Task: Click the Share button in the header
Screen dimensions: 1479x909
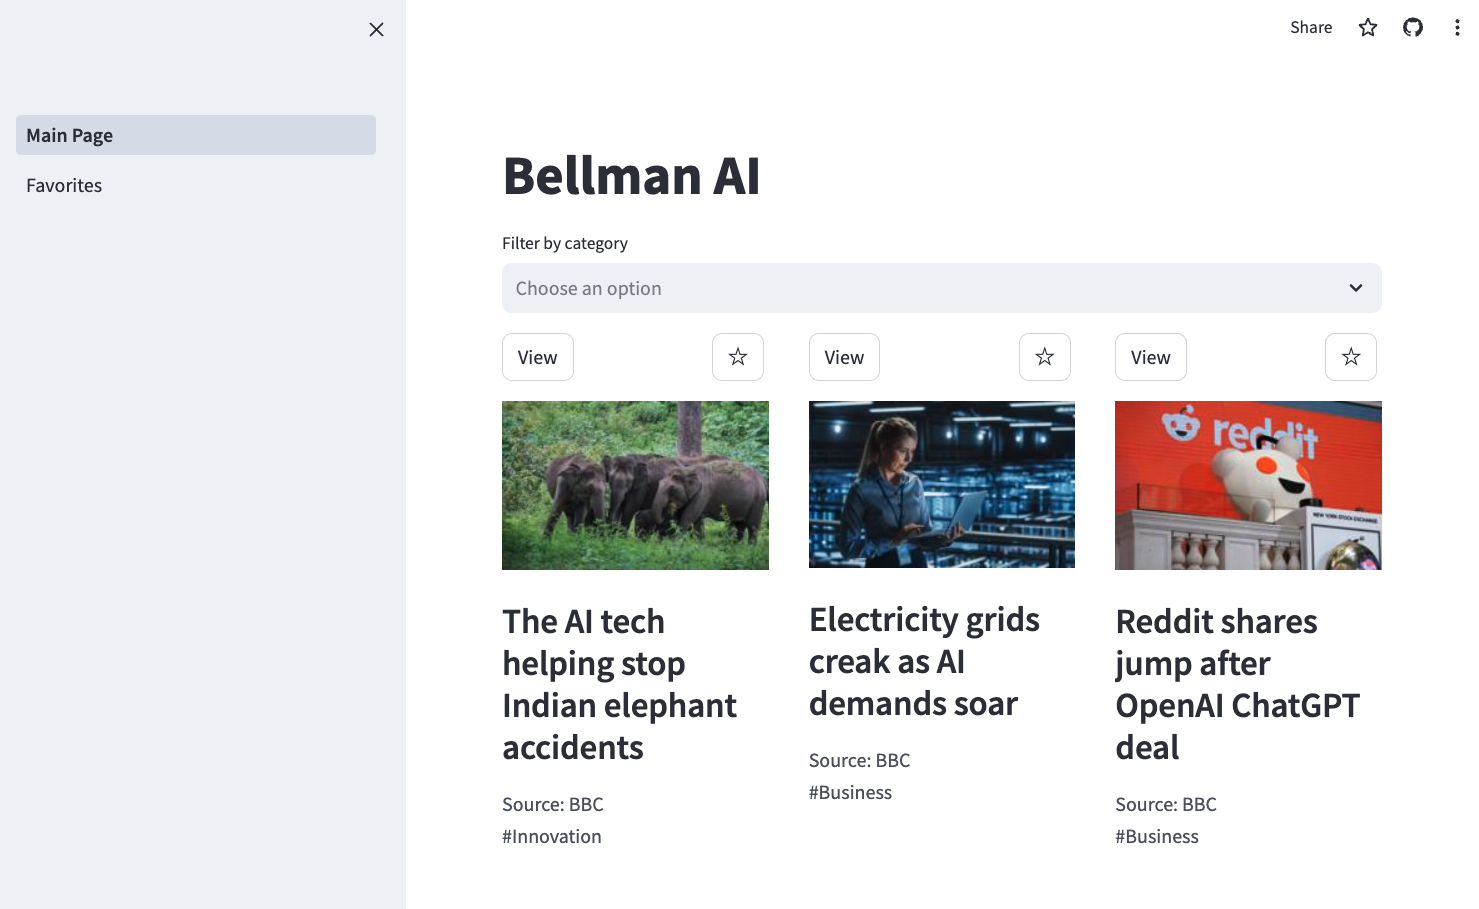Action: tap(1311, 28)
